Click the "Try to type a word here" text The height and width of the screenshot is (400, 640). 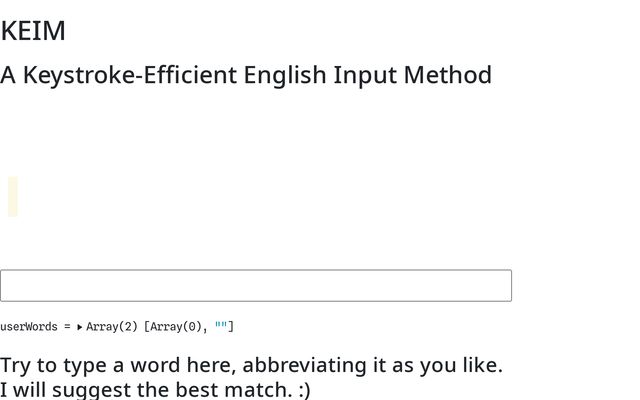117,365
